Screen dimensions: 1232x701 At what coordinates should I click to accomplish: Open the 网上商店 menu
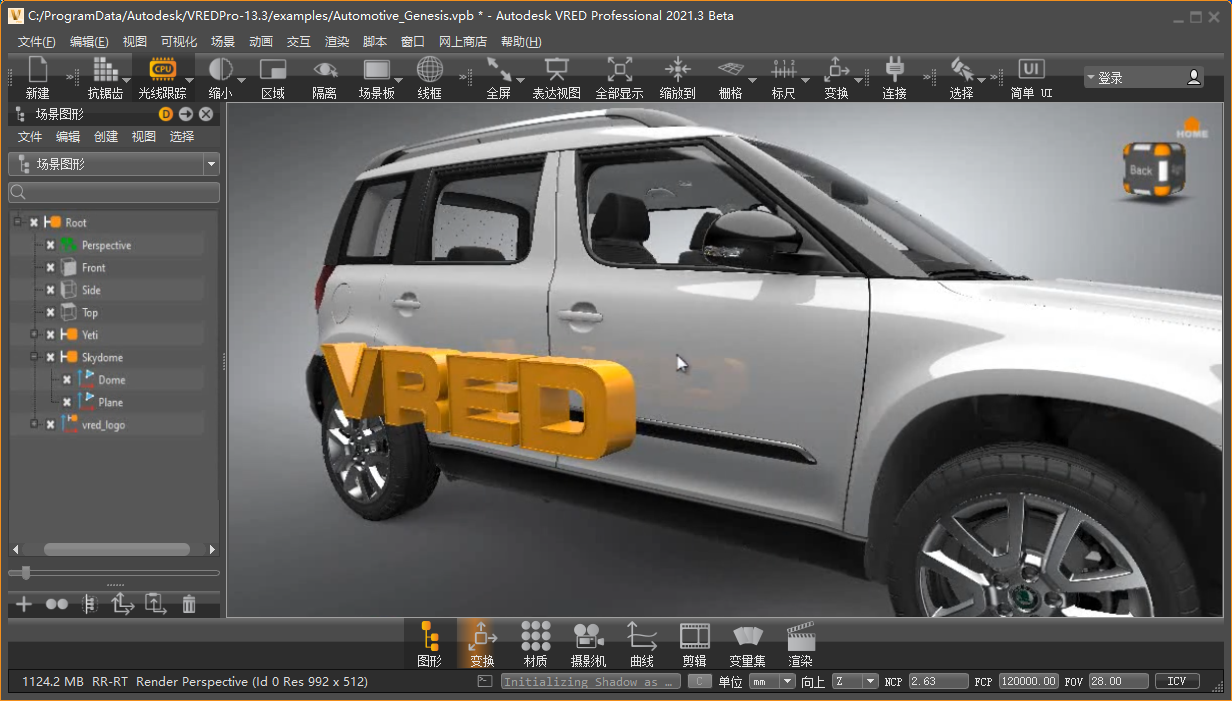(x=463, y=41)
